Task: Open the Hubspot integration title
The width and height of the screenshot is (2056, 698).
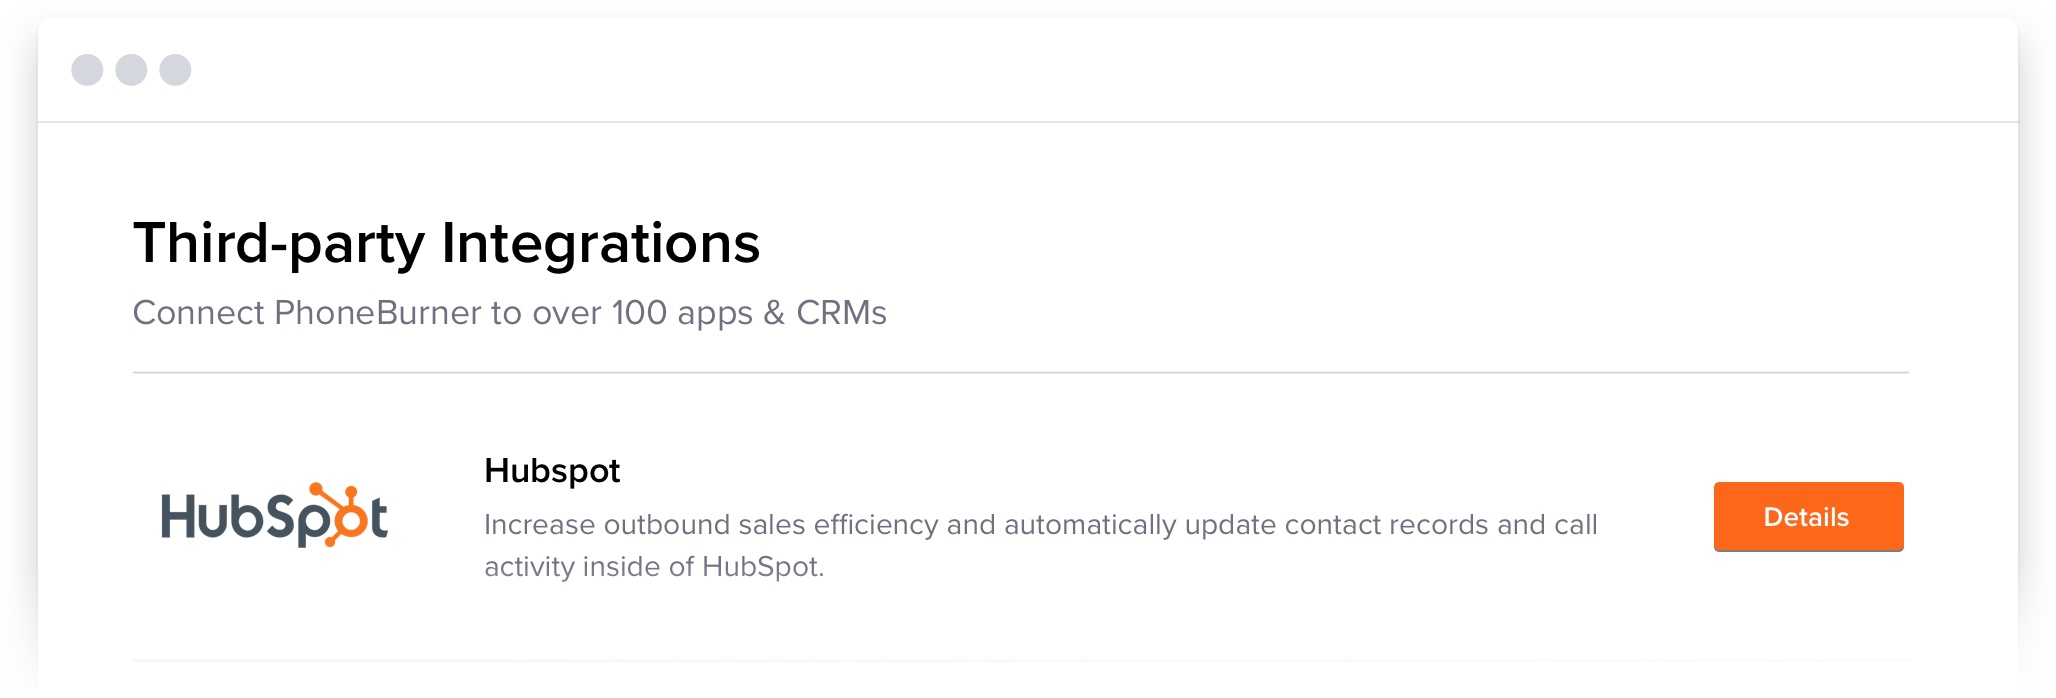Action: tap(552, 471)
